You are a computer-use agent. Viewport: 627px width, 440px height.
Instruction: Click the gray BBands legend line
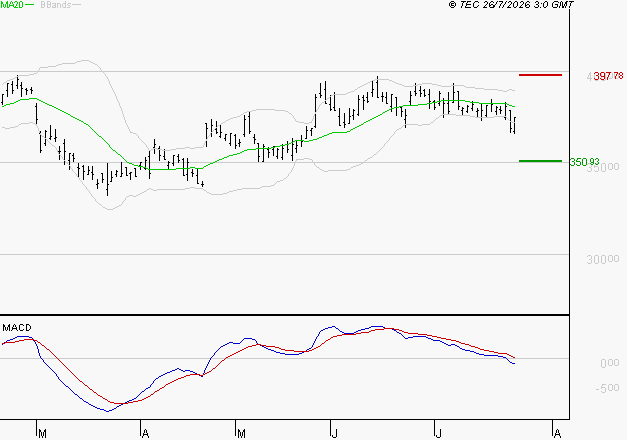click(x=76, y=5)
